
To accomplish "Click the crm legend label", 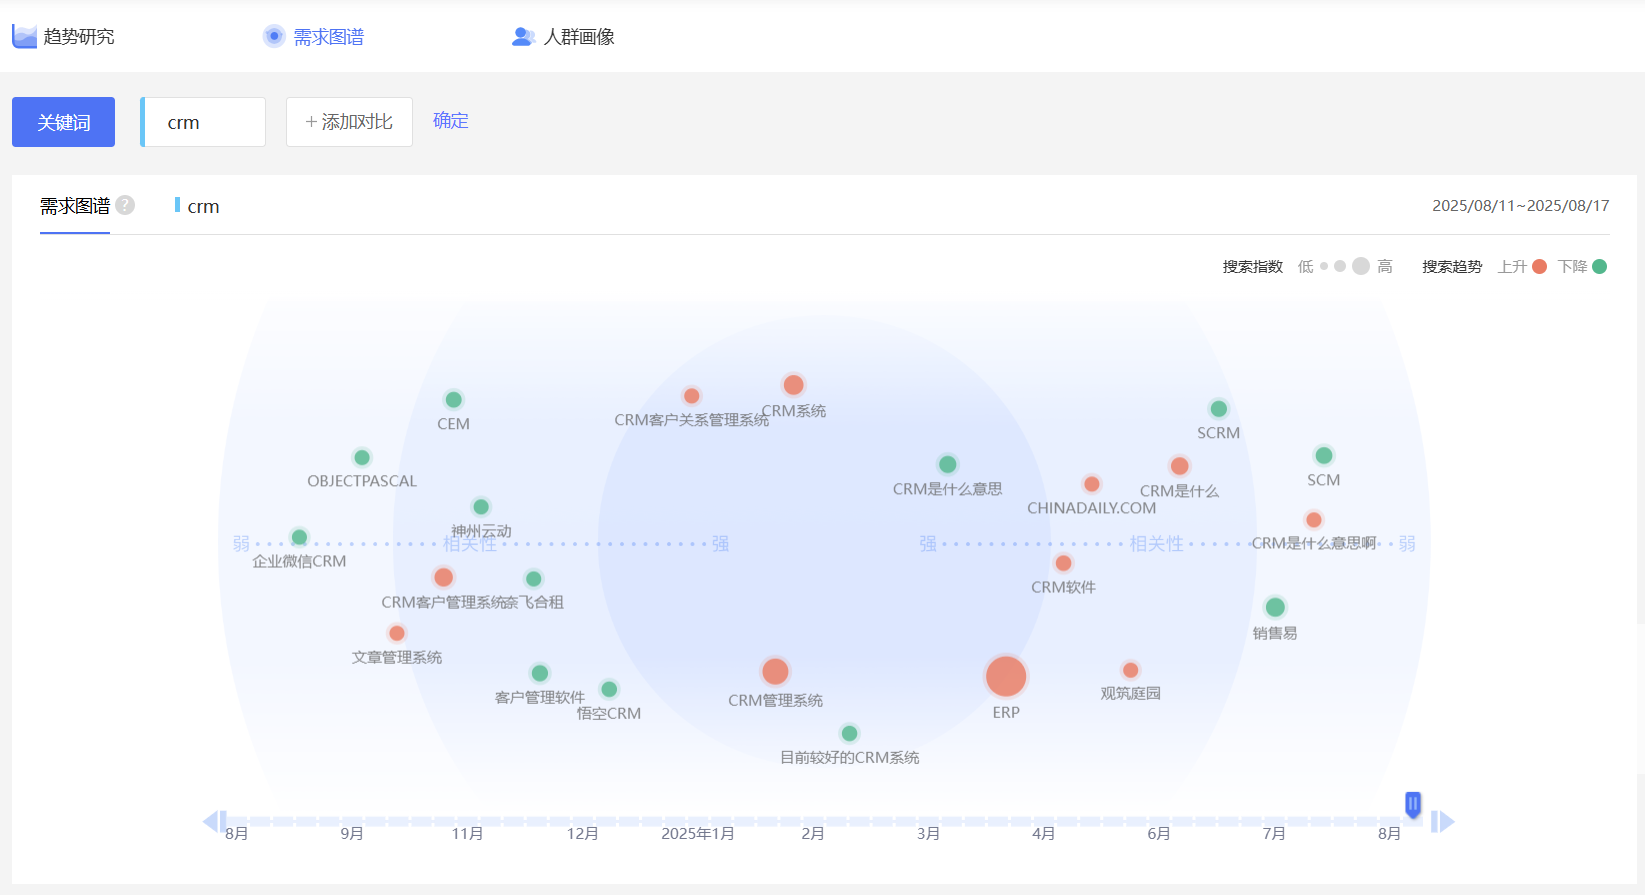I will [x=203, y=207].
